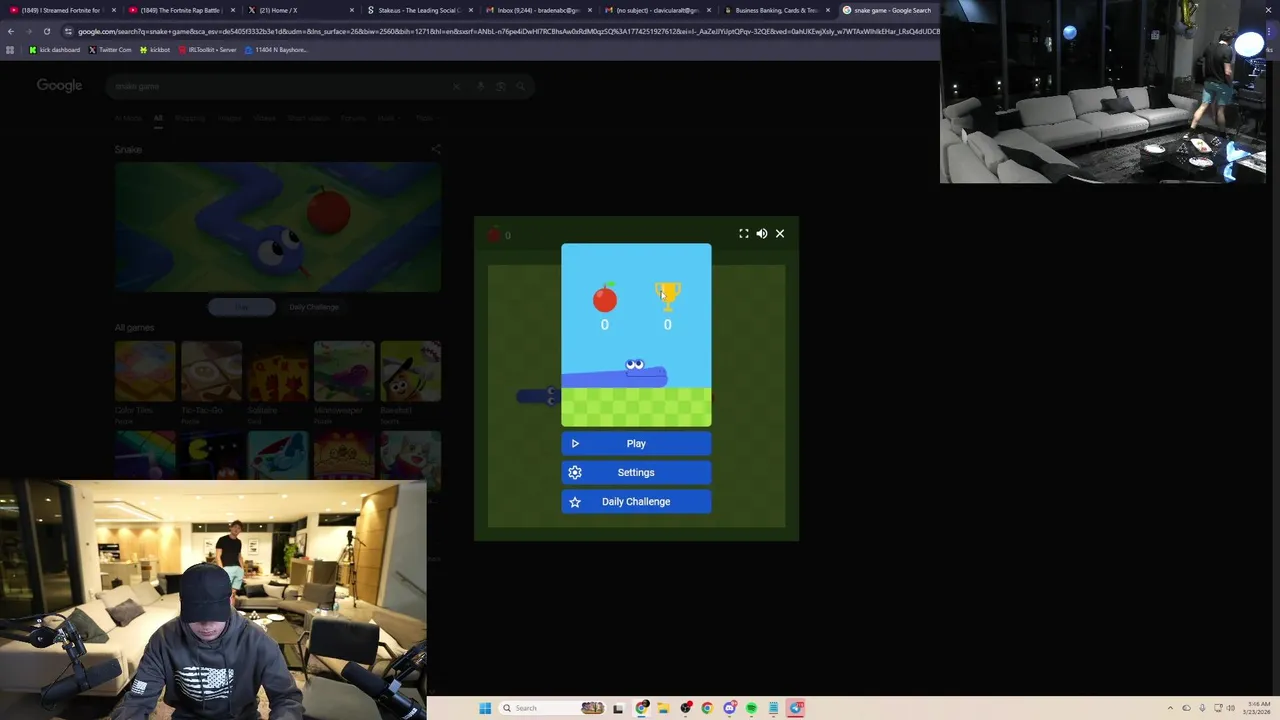1280x720 pixels.
Task: Click the red apple score icon
Action: [605, 297]
